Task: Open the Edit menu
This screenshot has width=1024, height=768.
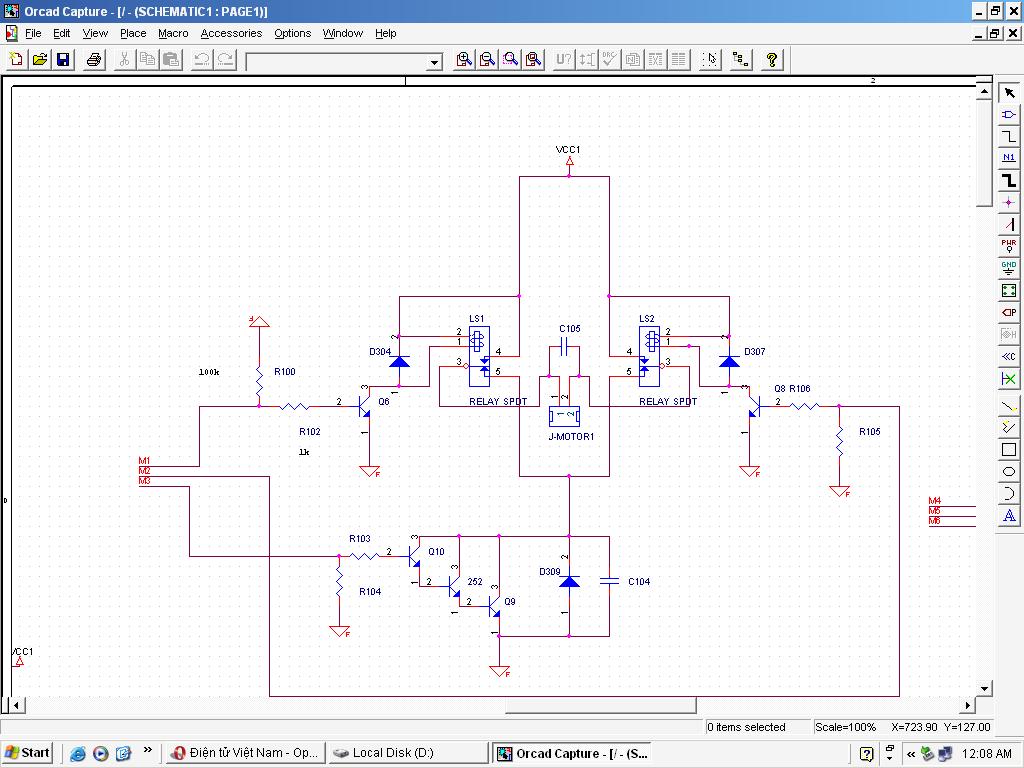Action: [x=61, y=33]
